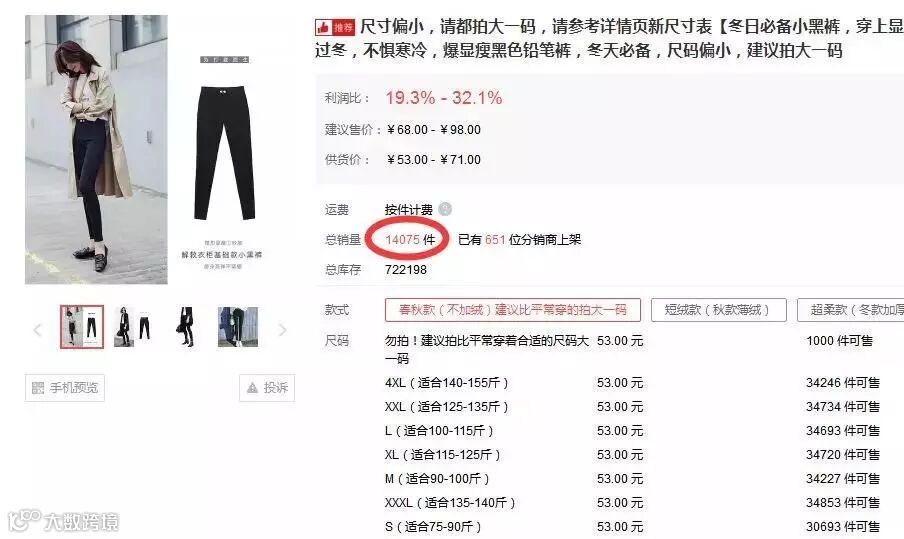Click the 投诉 complaint warning button

(267, 387)
